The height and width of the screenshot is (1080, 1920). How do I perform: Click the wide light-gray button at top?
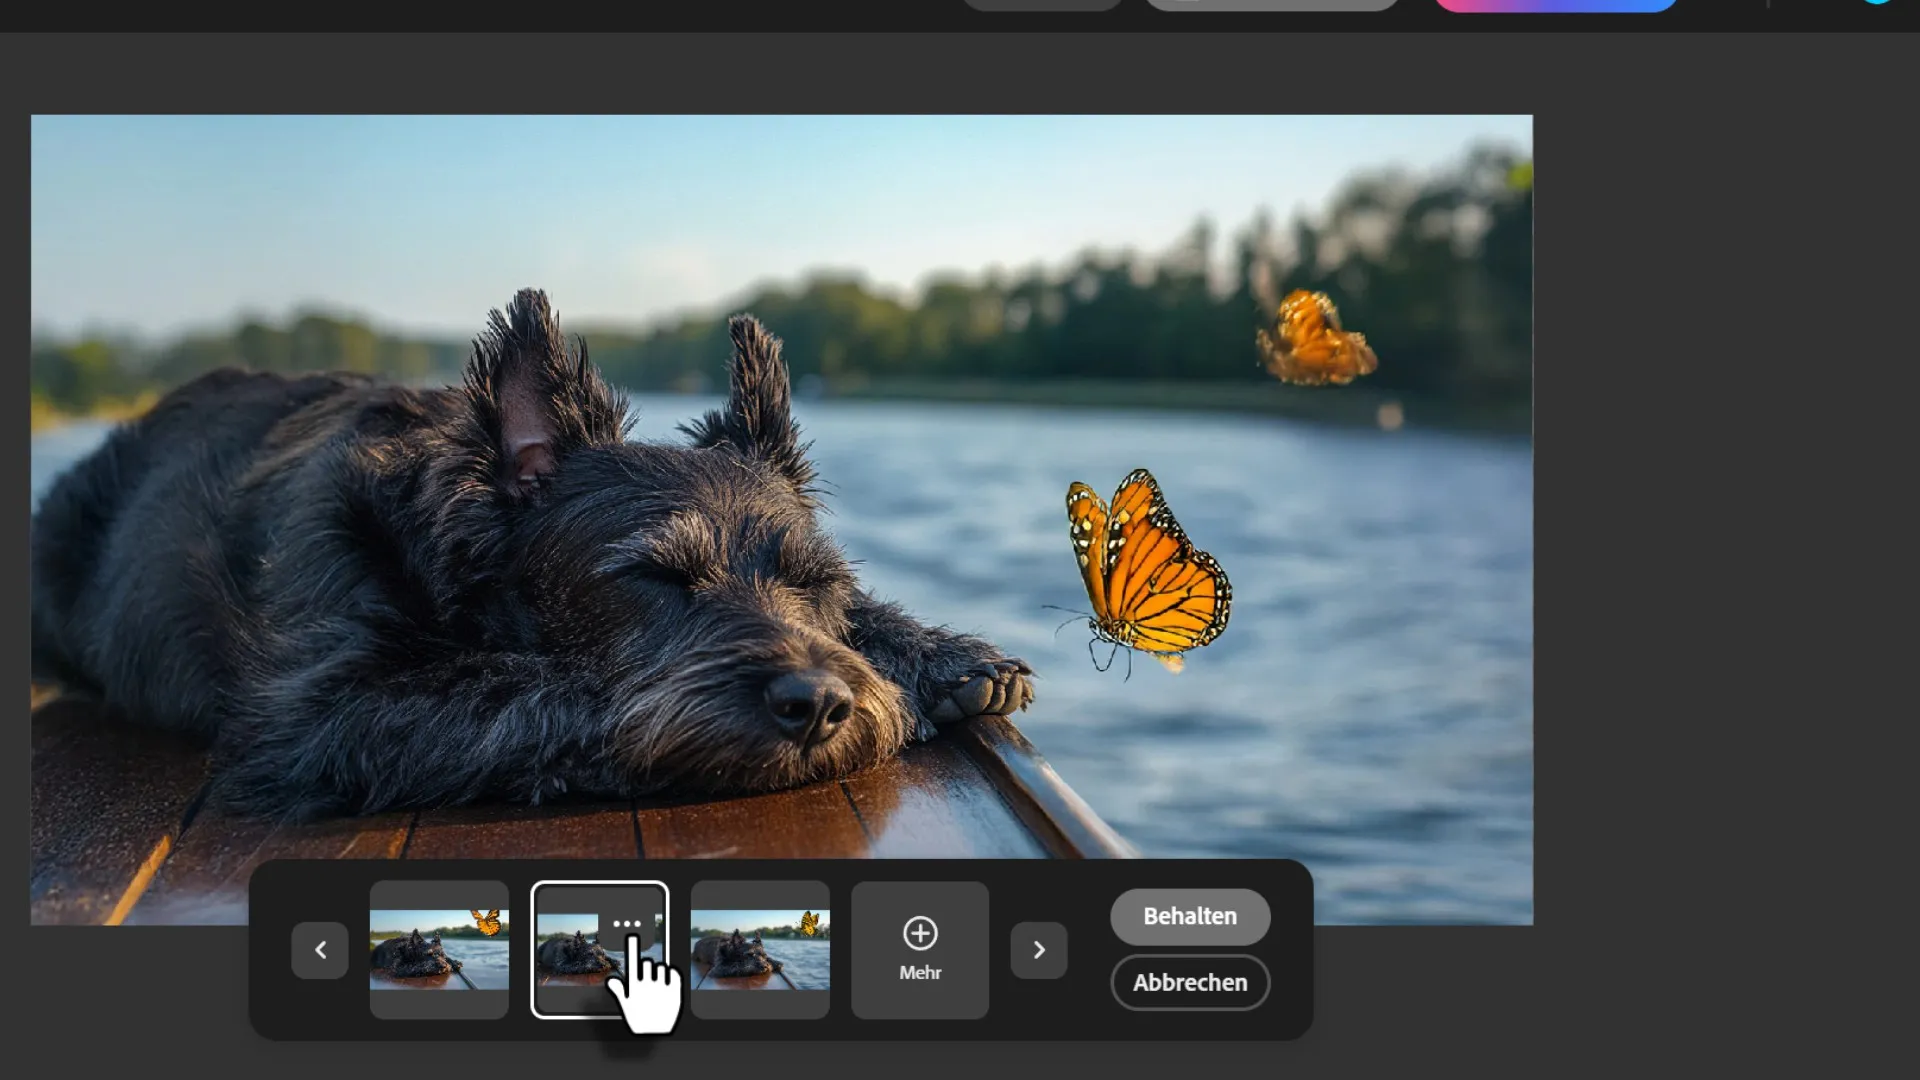(1271, 4)
